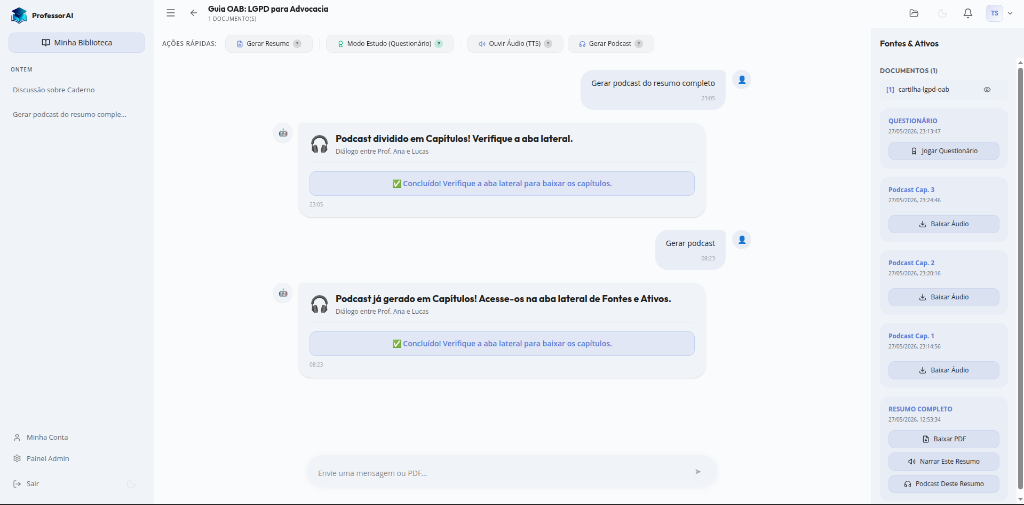1024x505 pixels.
Task: Click Baixar PDF under Resumo Completo
Action: pyautogui.click(x=944, y=439)
